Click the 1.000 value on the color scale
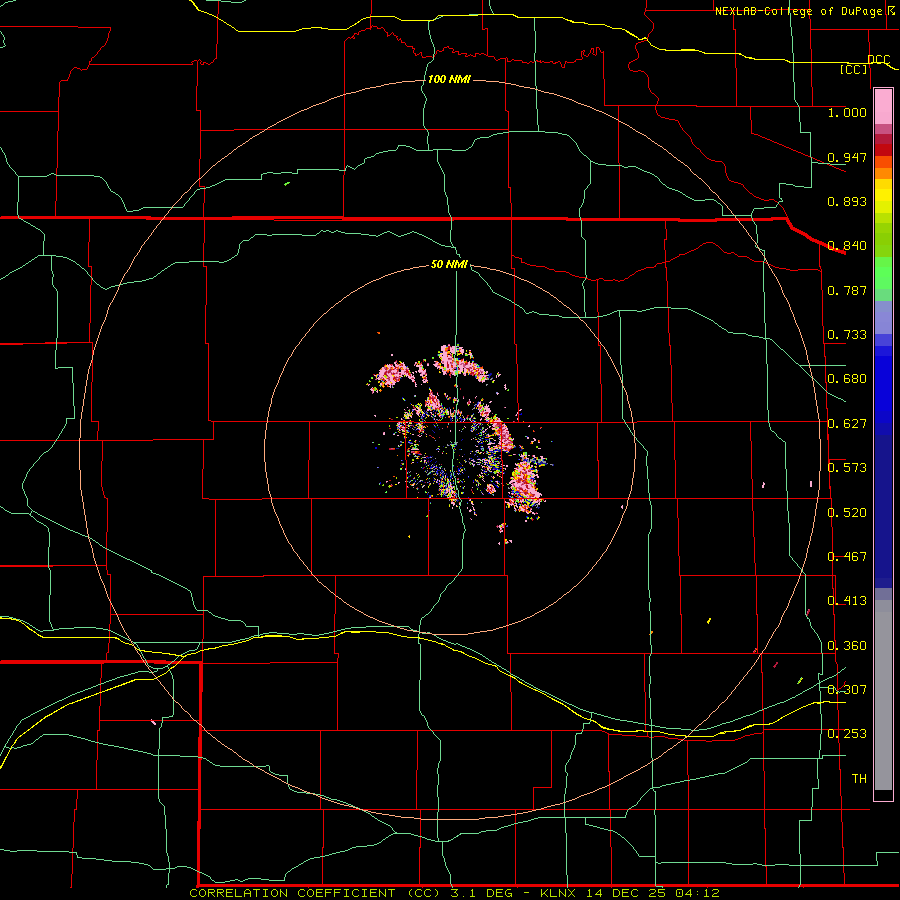 (x=847, y=112)
